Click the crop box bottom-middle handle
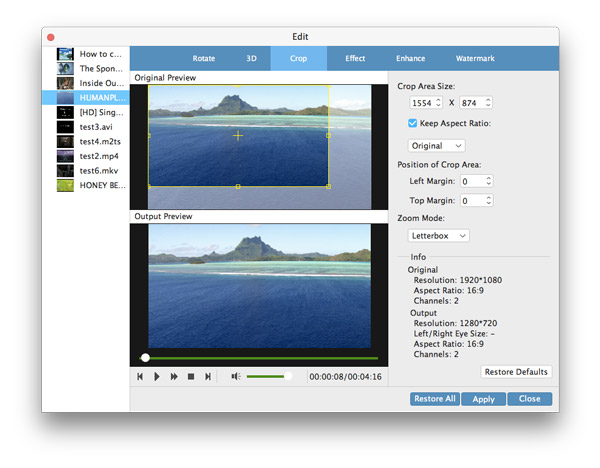 (x=238, y=186)
